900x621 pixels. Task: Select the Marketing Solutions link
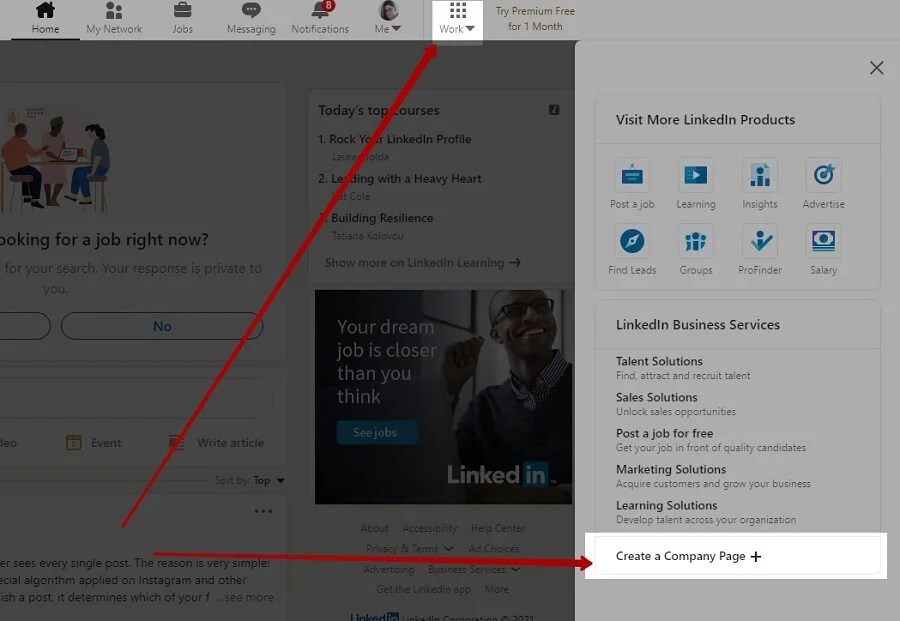click(671, 469)
